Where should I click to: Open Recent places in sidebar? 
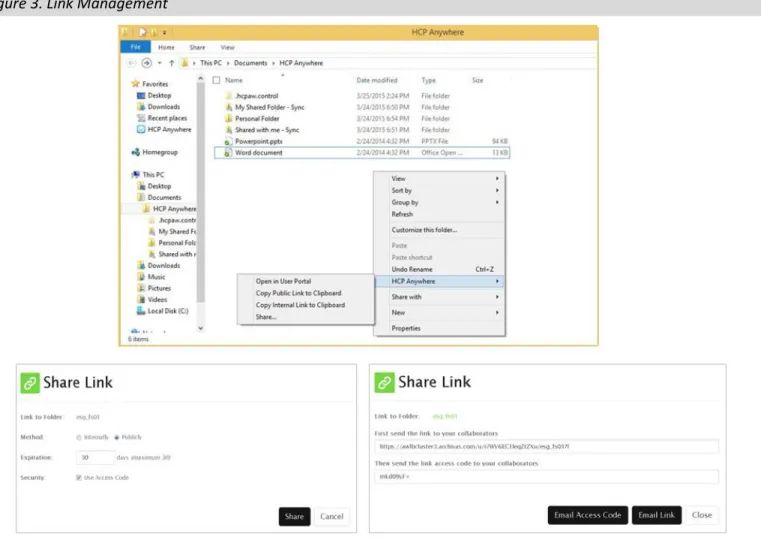[x=167, y=118]
